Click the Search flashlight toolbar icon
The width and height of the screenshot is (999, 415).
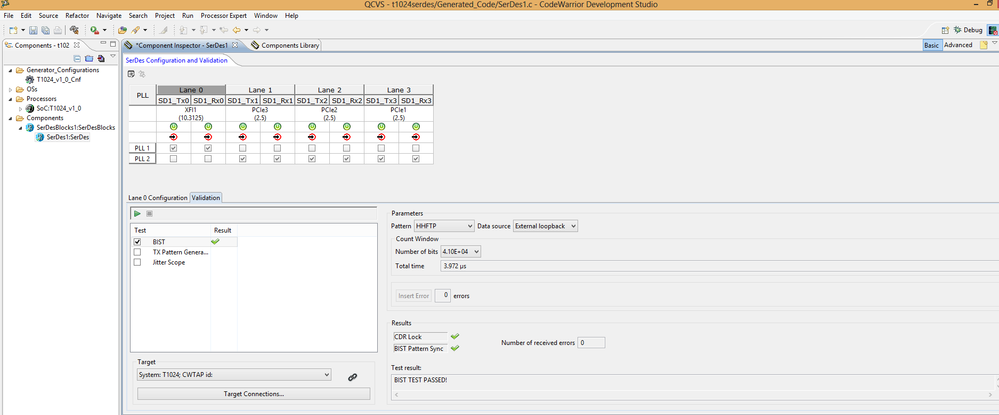pos(136,30)
